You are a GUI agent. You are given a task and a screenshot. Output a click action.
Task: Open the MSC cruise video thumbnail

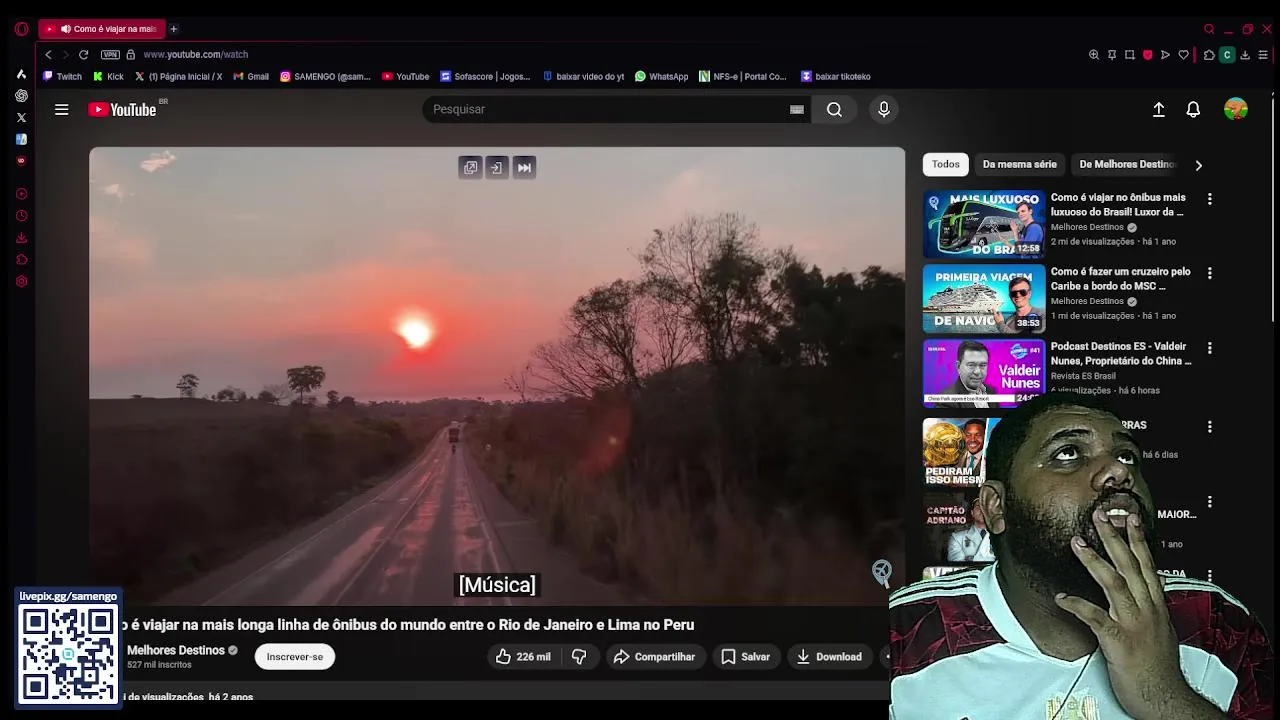pos(984,298)
